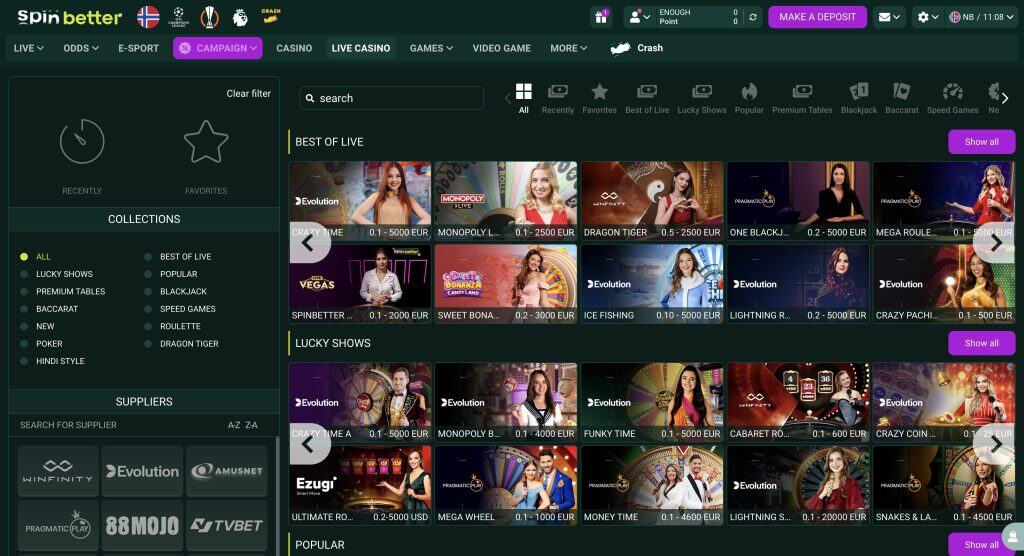Click Show all for Best of Live

coord(981,142)
